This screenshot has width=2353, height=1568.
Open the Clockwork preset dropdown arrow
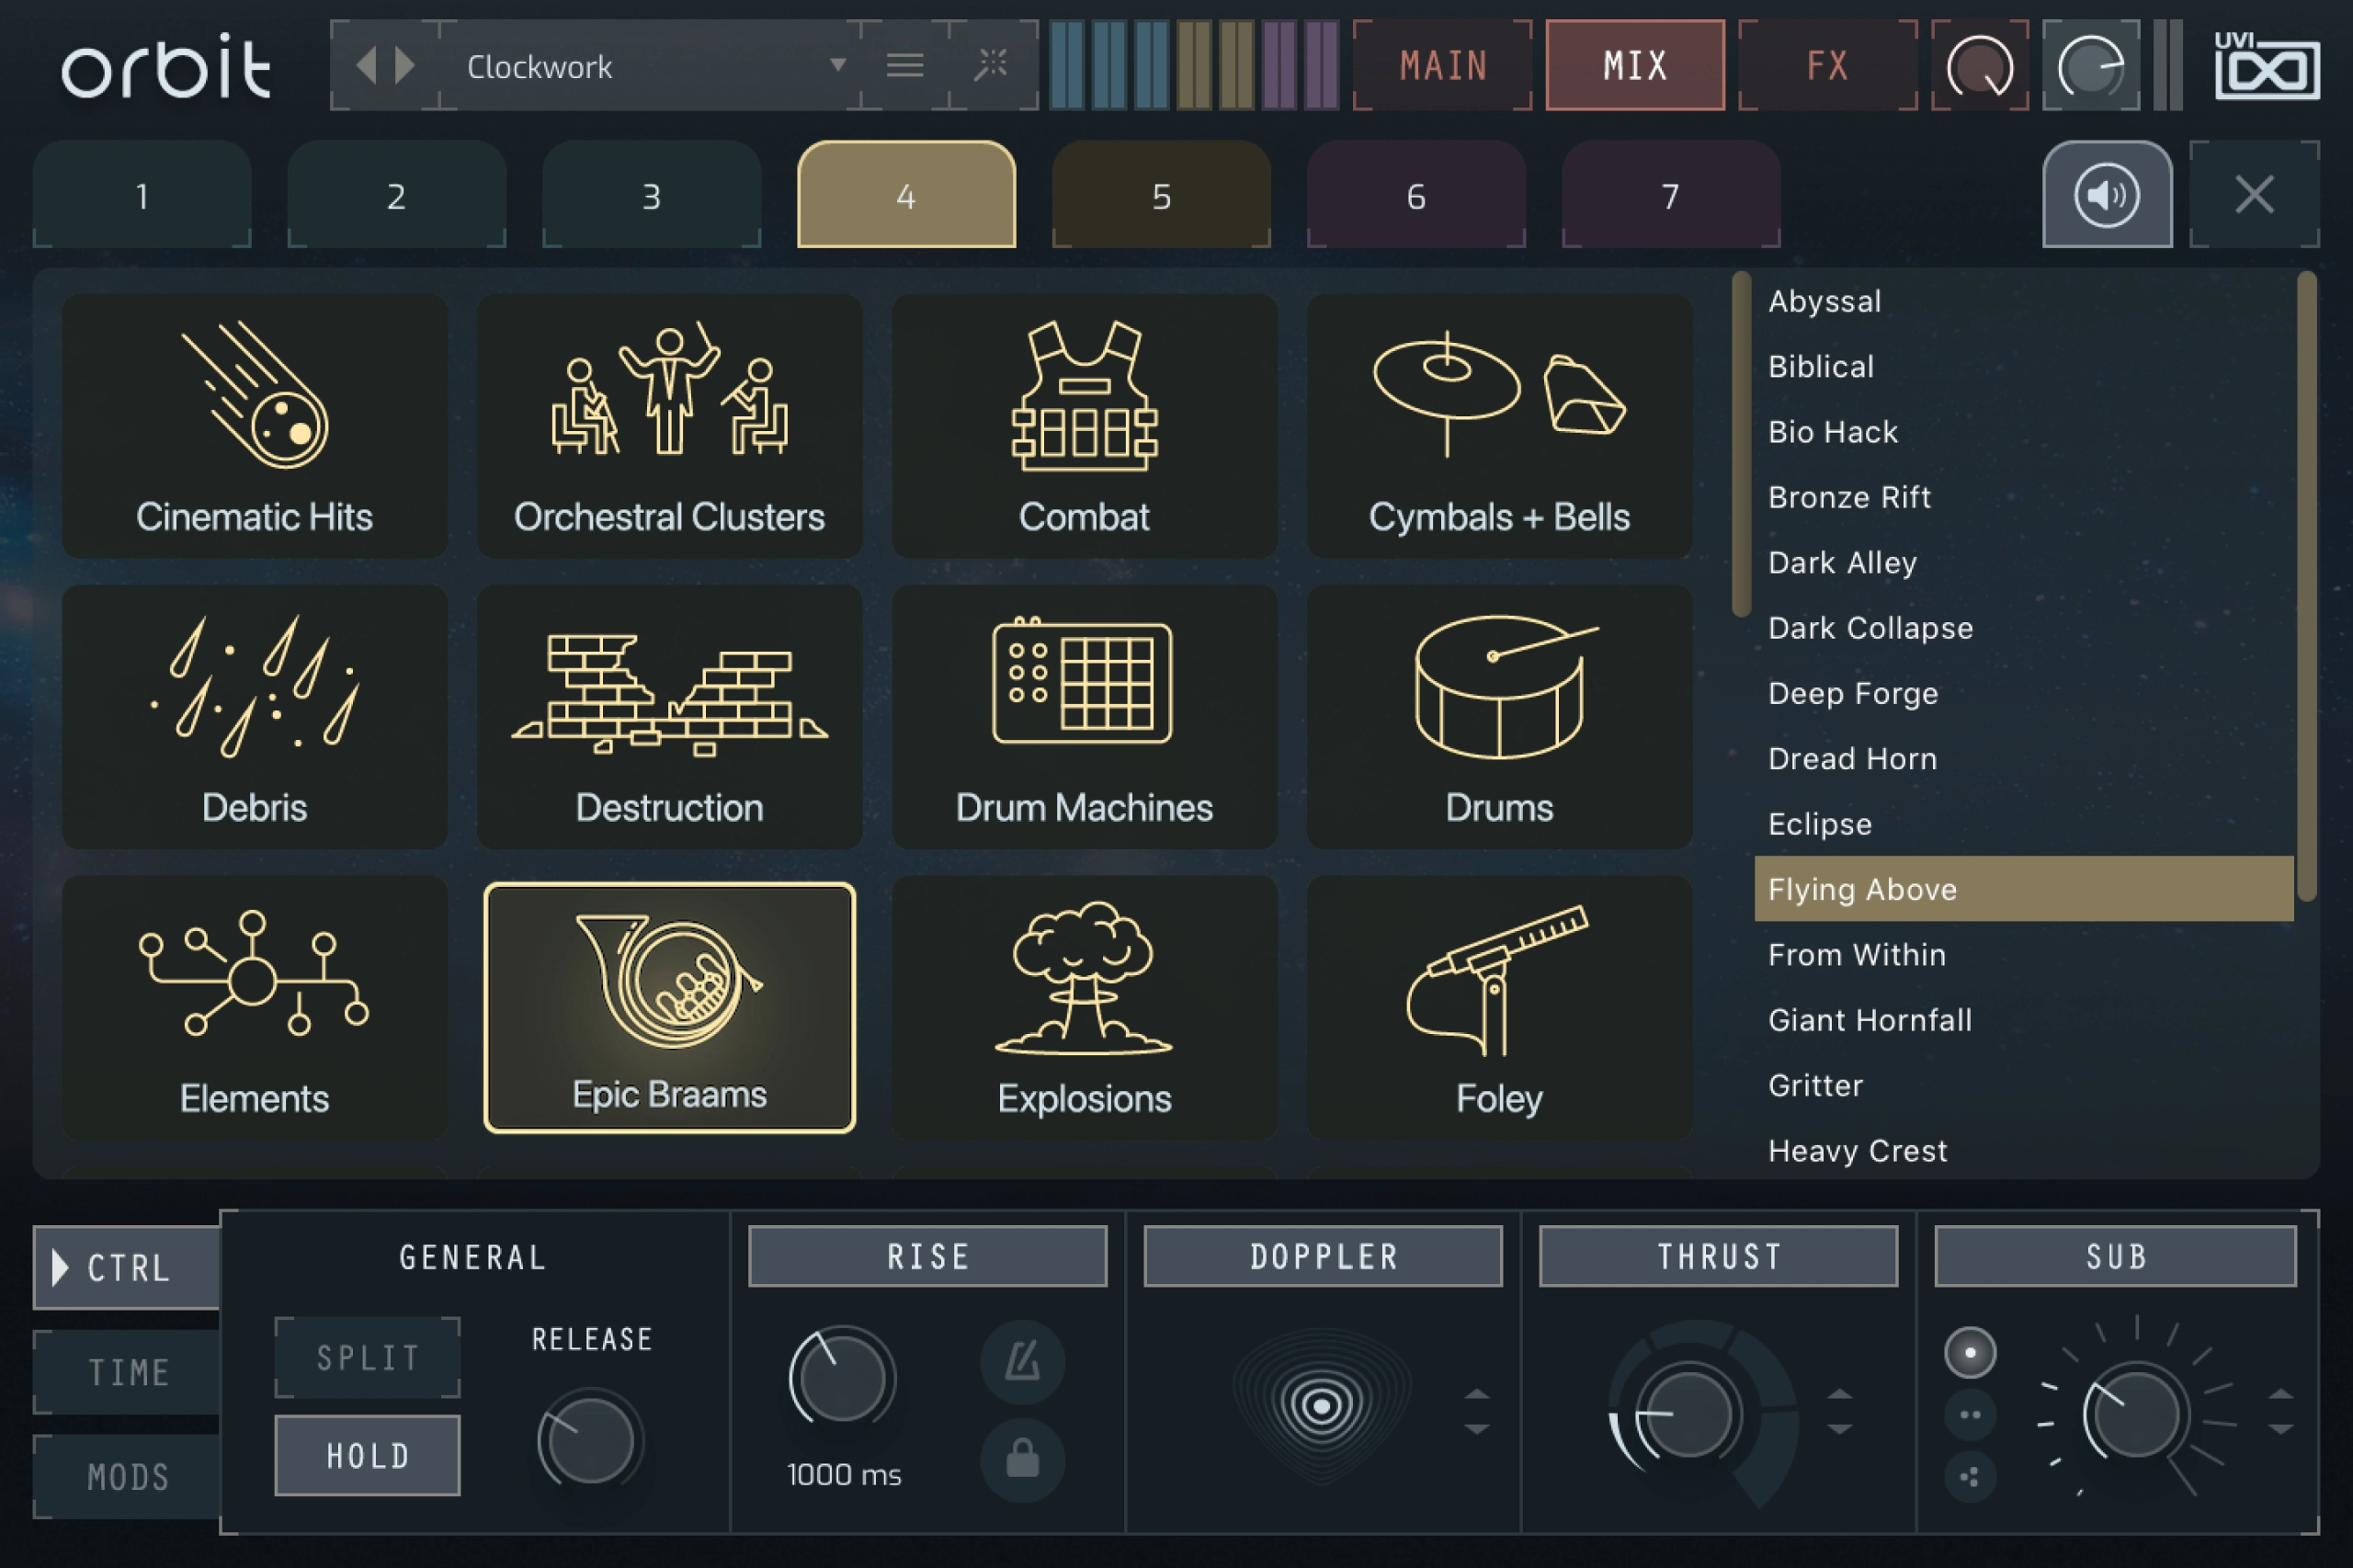pyautogui.click(x=838, y=66)
